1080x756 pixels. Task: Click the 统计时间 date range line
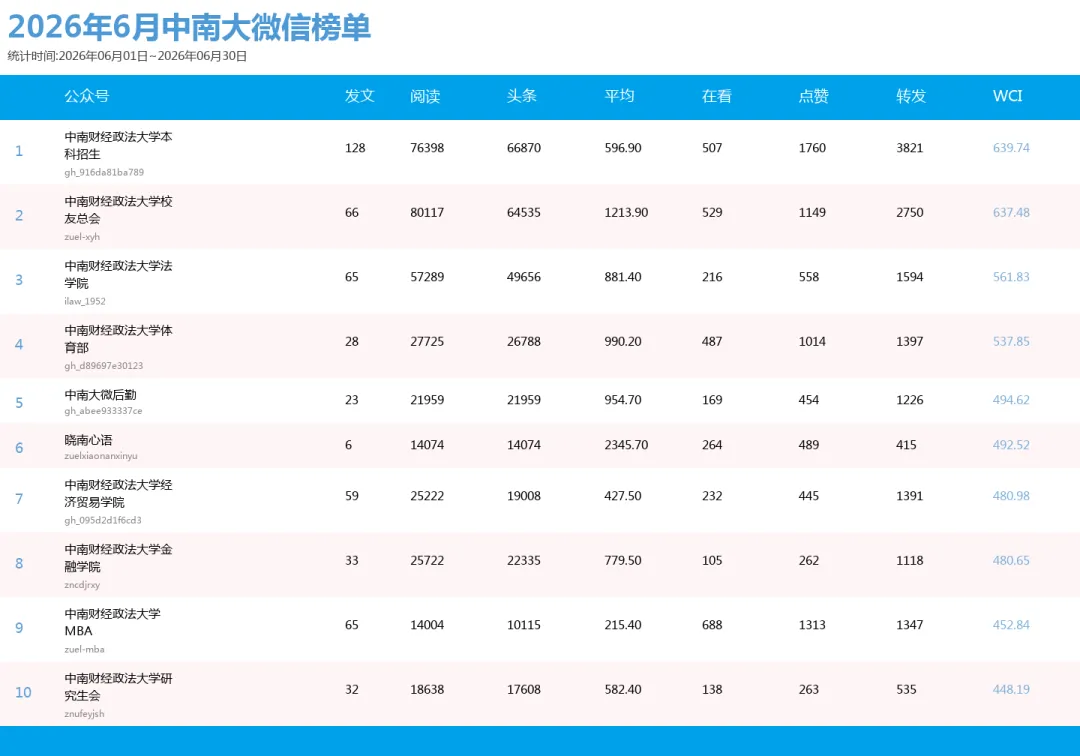127,56
